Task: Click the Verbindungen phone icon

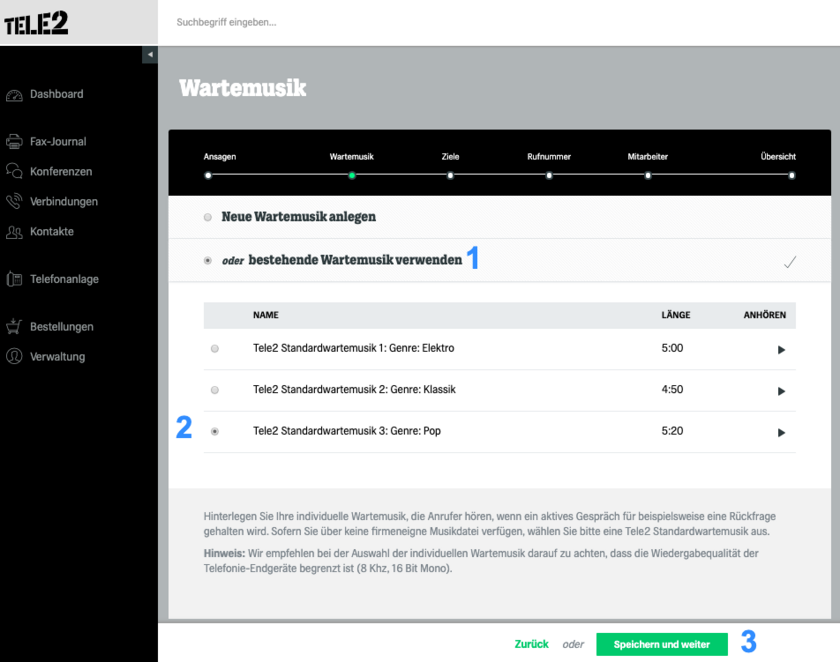Action: (14, 201)
